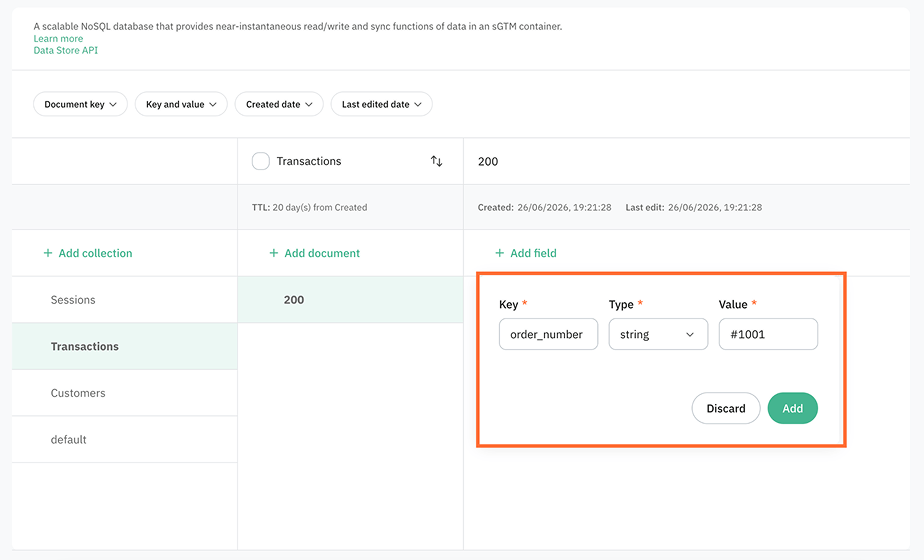Focus the Key input containing order_number
This screenshot has width=924, height=560.
(549, 334)
